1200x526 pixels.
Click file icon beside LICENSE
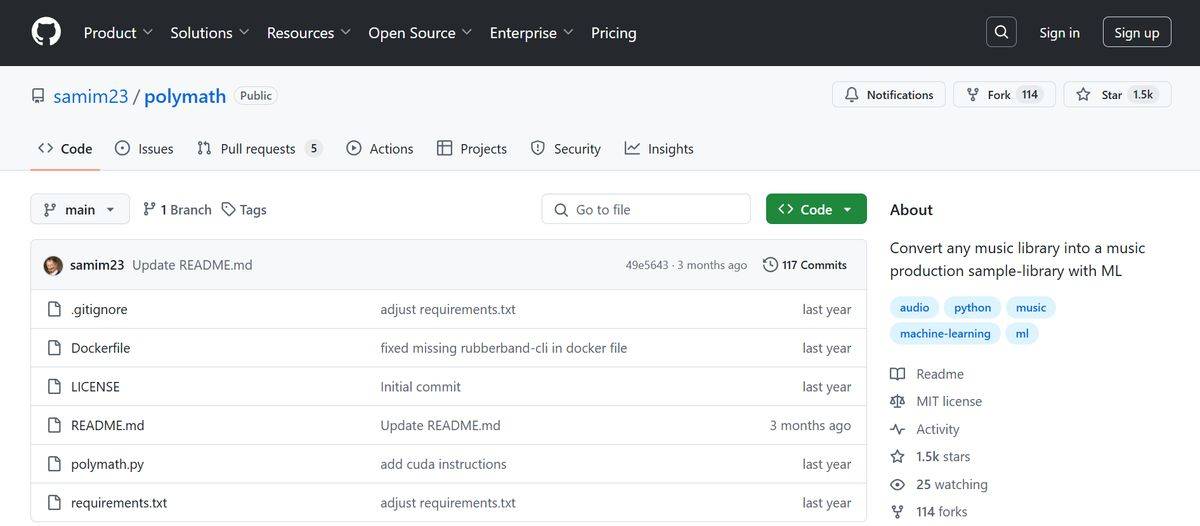click(x=54, y=387)
